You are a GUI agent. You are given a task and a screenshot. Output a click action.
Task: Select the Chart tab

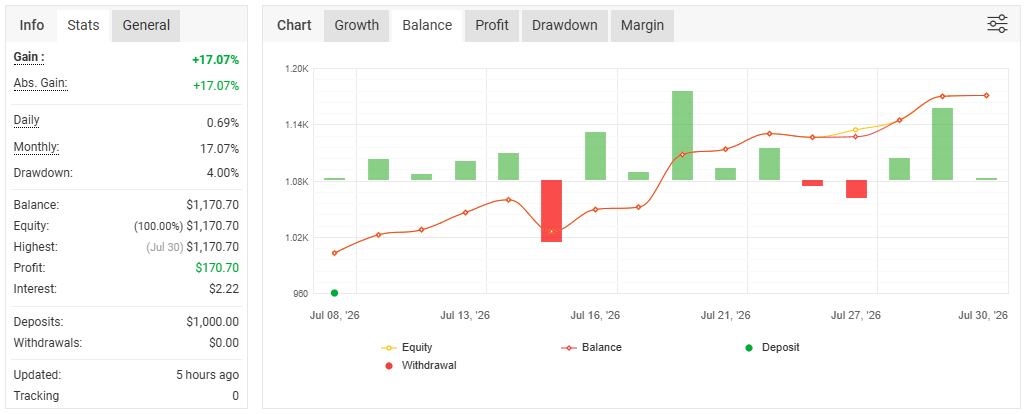pyautogui.click(x=294, y=26)
